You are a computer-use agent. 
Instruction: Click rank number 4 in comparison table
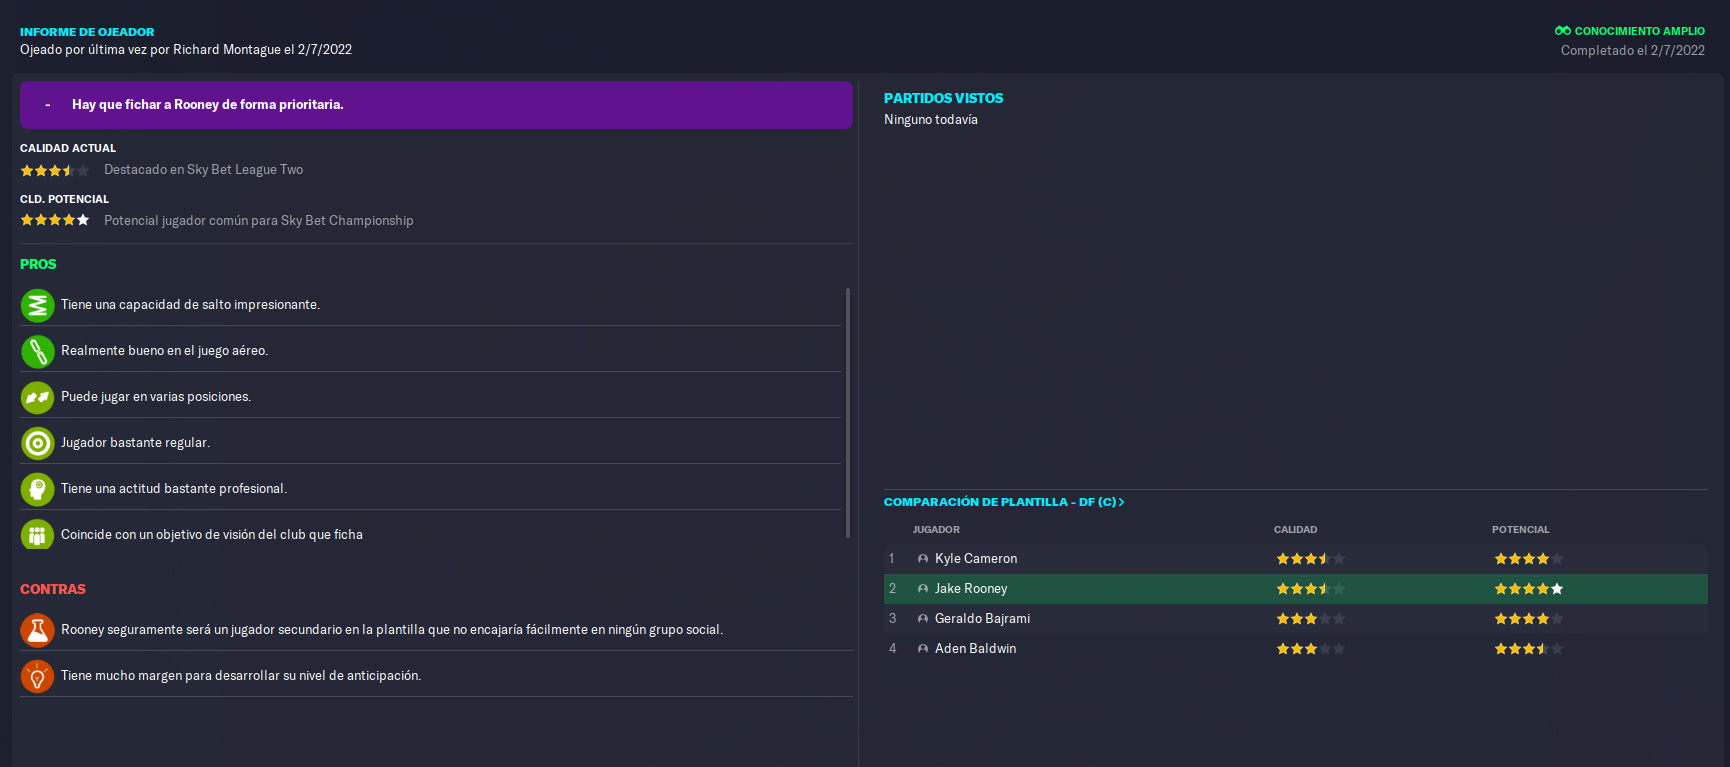click(893, 649)
